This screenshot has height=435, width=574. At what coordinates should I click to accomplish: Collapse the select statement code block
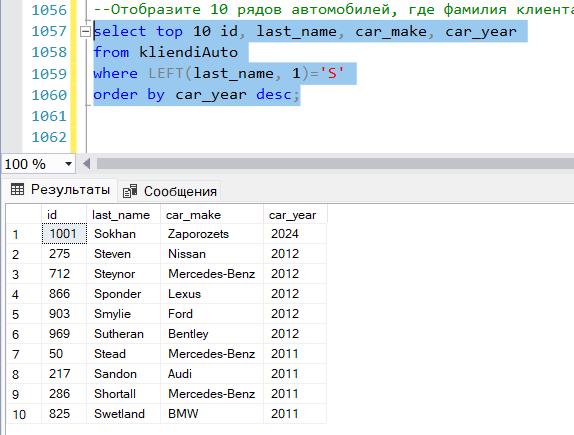click(x=85, y=32)
